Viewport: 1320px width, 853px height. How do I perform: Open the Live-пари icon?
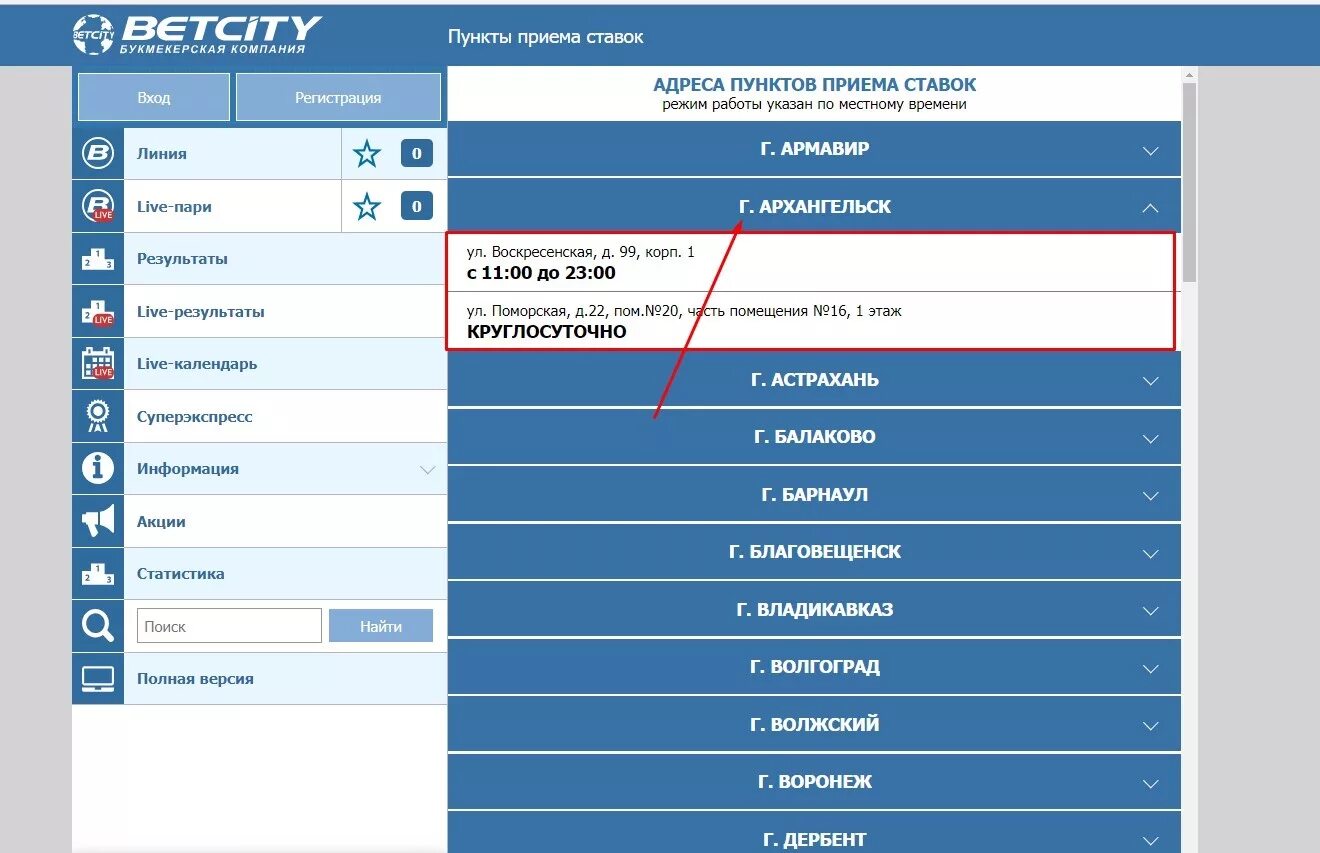pyautogui.click(x=98, y=207)
